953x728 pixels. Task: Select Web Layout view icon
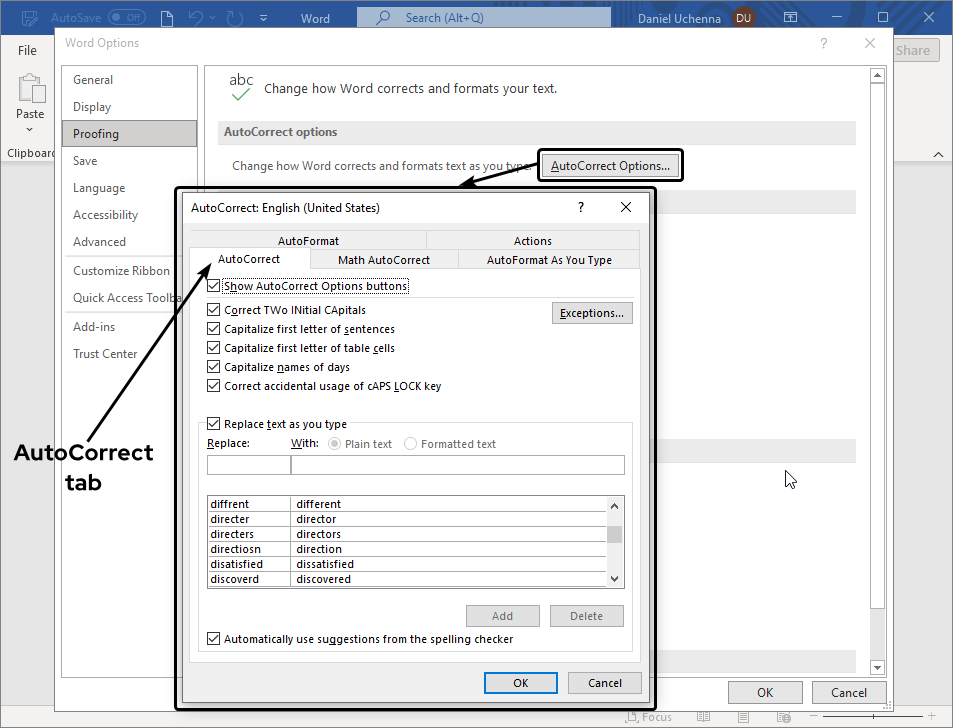click(x=783, y=716)
